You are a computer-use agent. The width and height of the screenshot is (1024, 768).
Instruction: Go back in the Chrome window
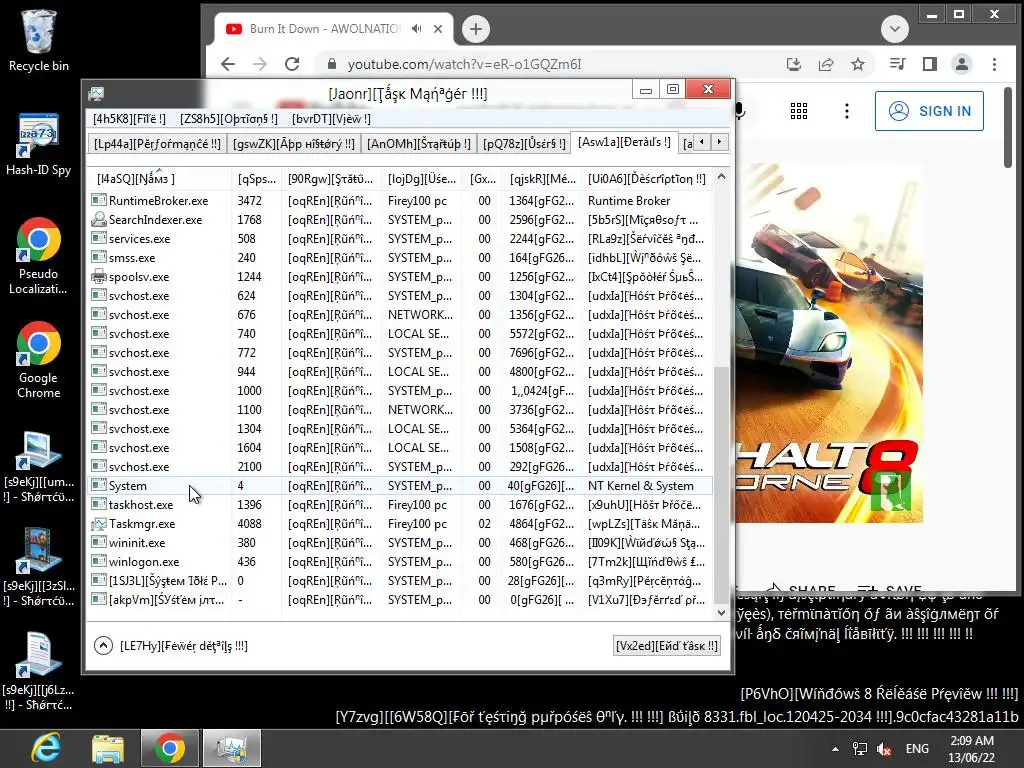point(228,64)
